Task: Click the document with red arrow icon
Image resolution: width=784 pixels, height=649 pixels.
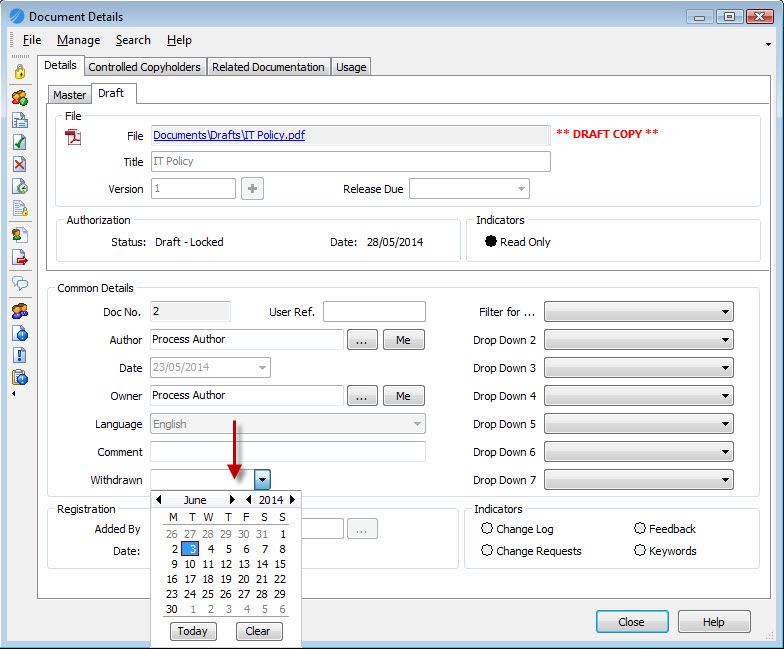Action: click(x=20, y=258)
